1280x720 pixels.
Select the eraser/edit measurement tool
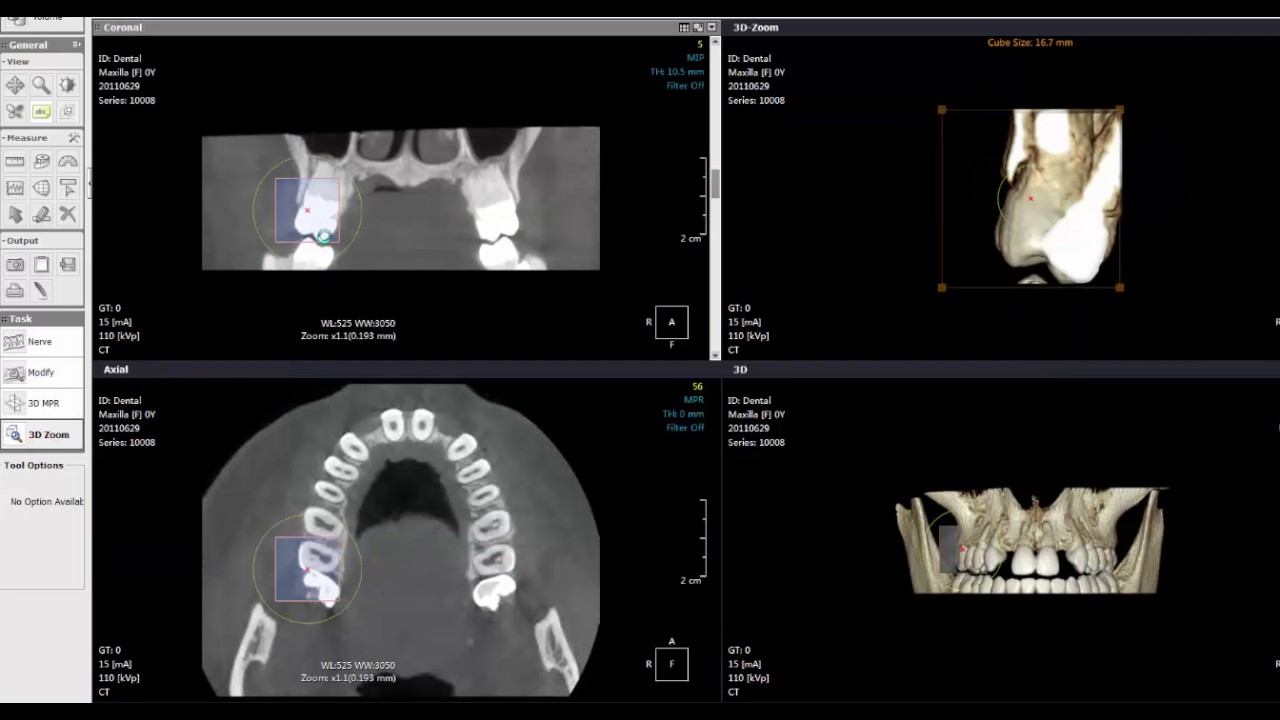click(x=41, y=215)
